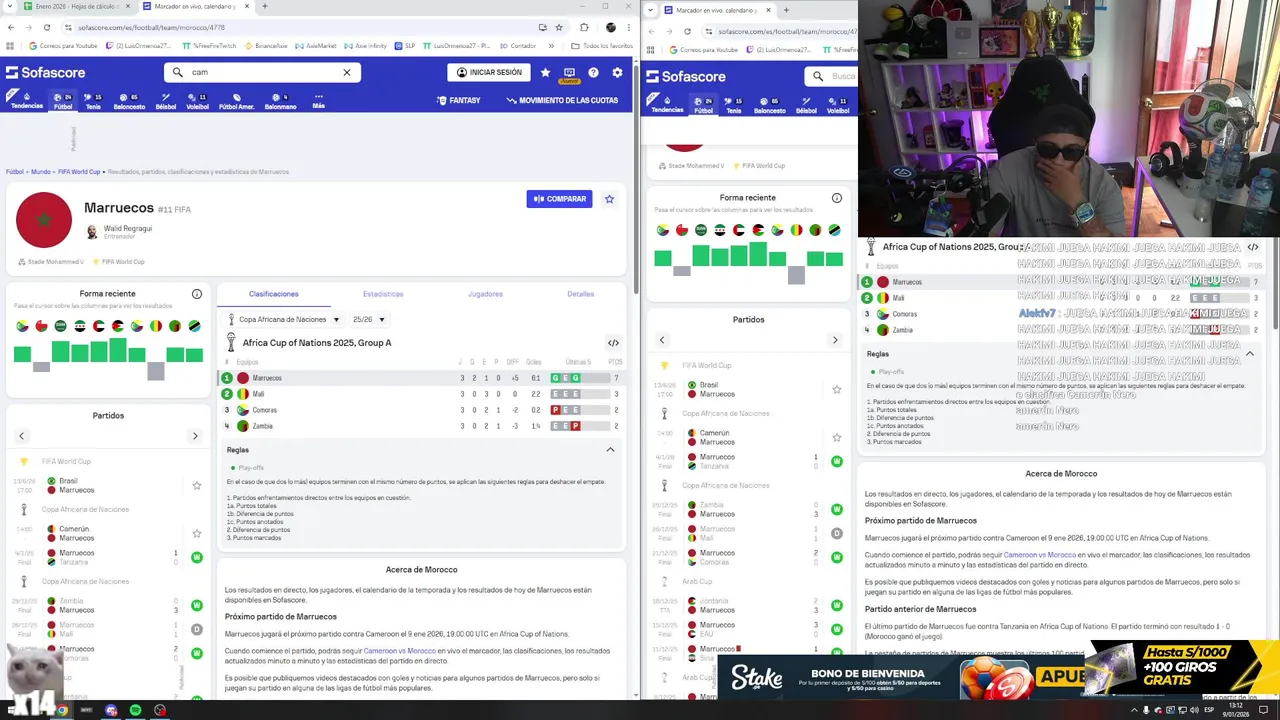
Task: Open the Más sports menu
Action: tap(318, 101)
